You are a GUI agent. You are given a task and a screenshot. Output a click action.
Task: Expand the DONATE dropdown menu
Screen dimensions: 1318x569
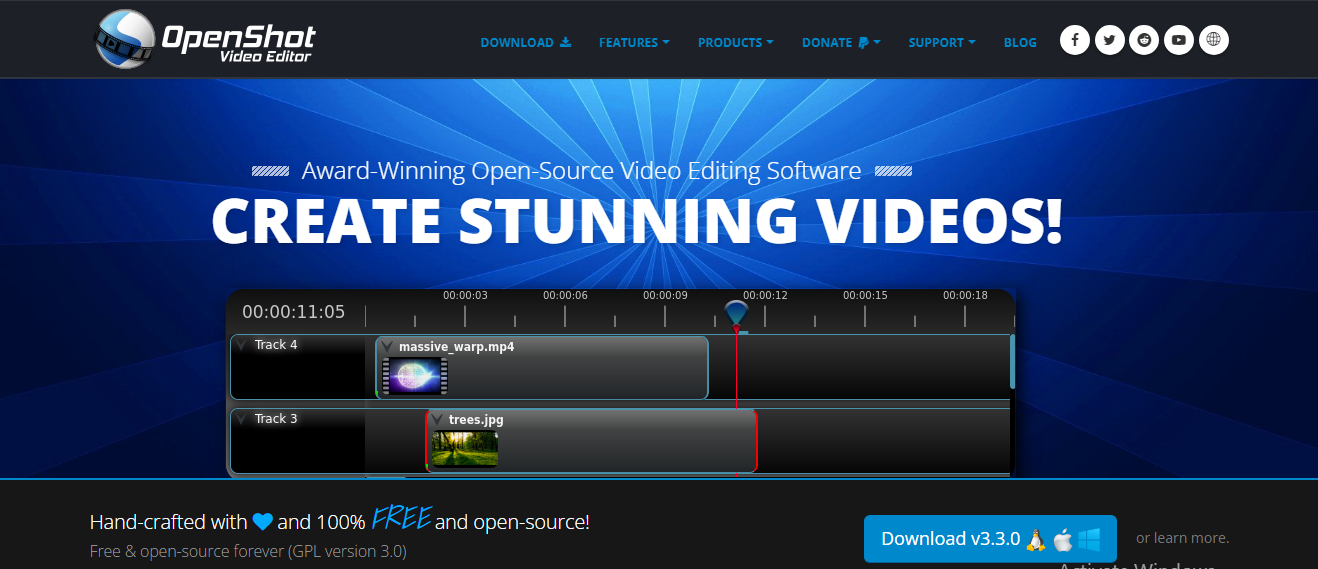coord(841,43)
